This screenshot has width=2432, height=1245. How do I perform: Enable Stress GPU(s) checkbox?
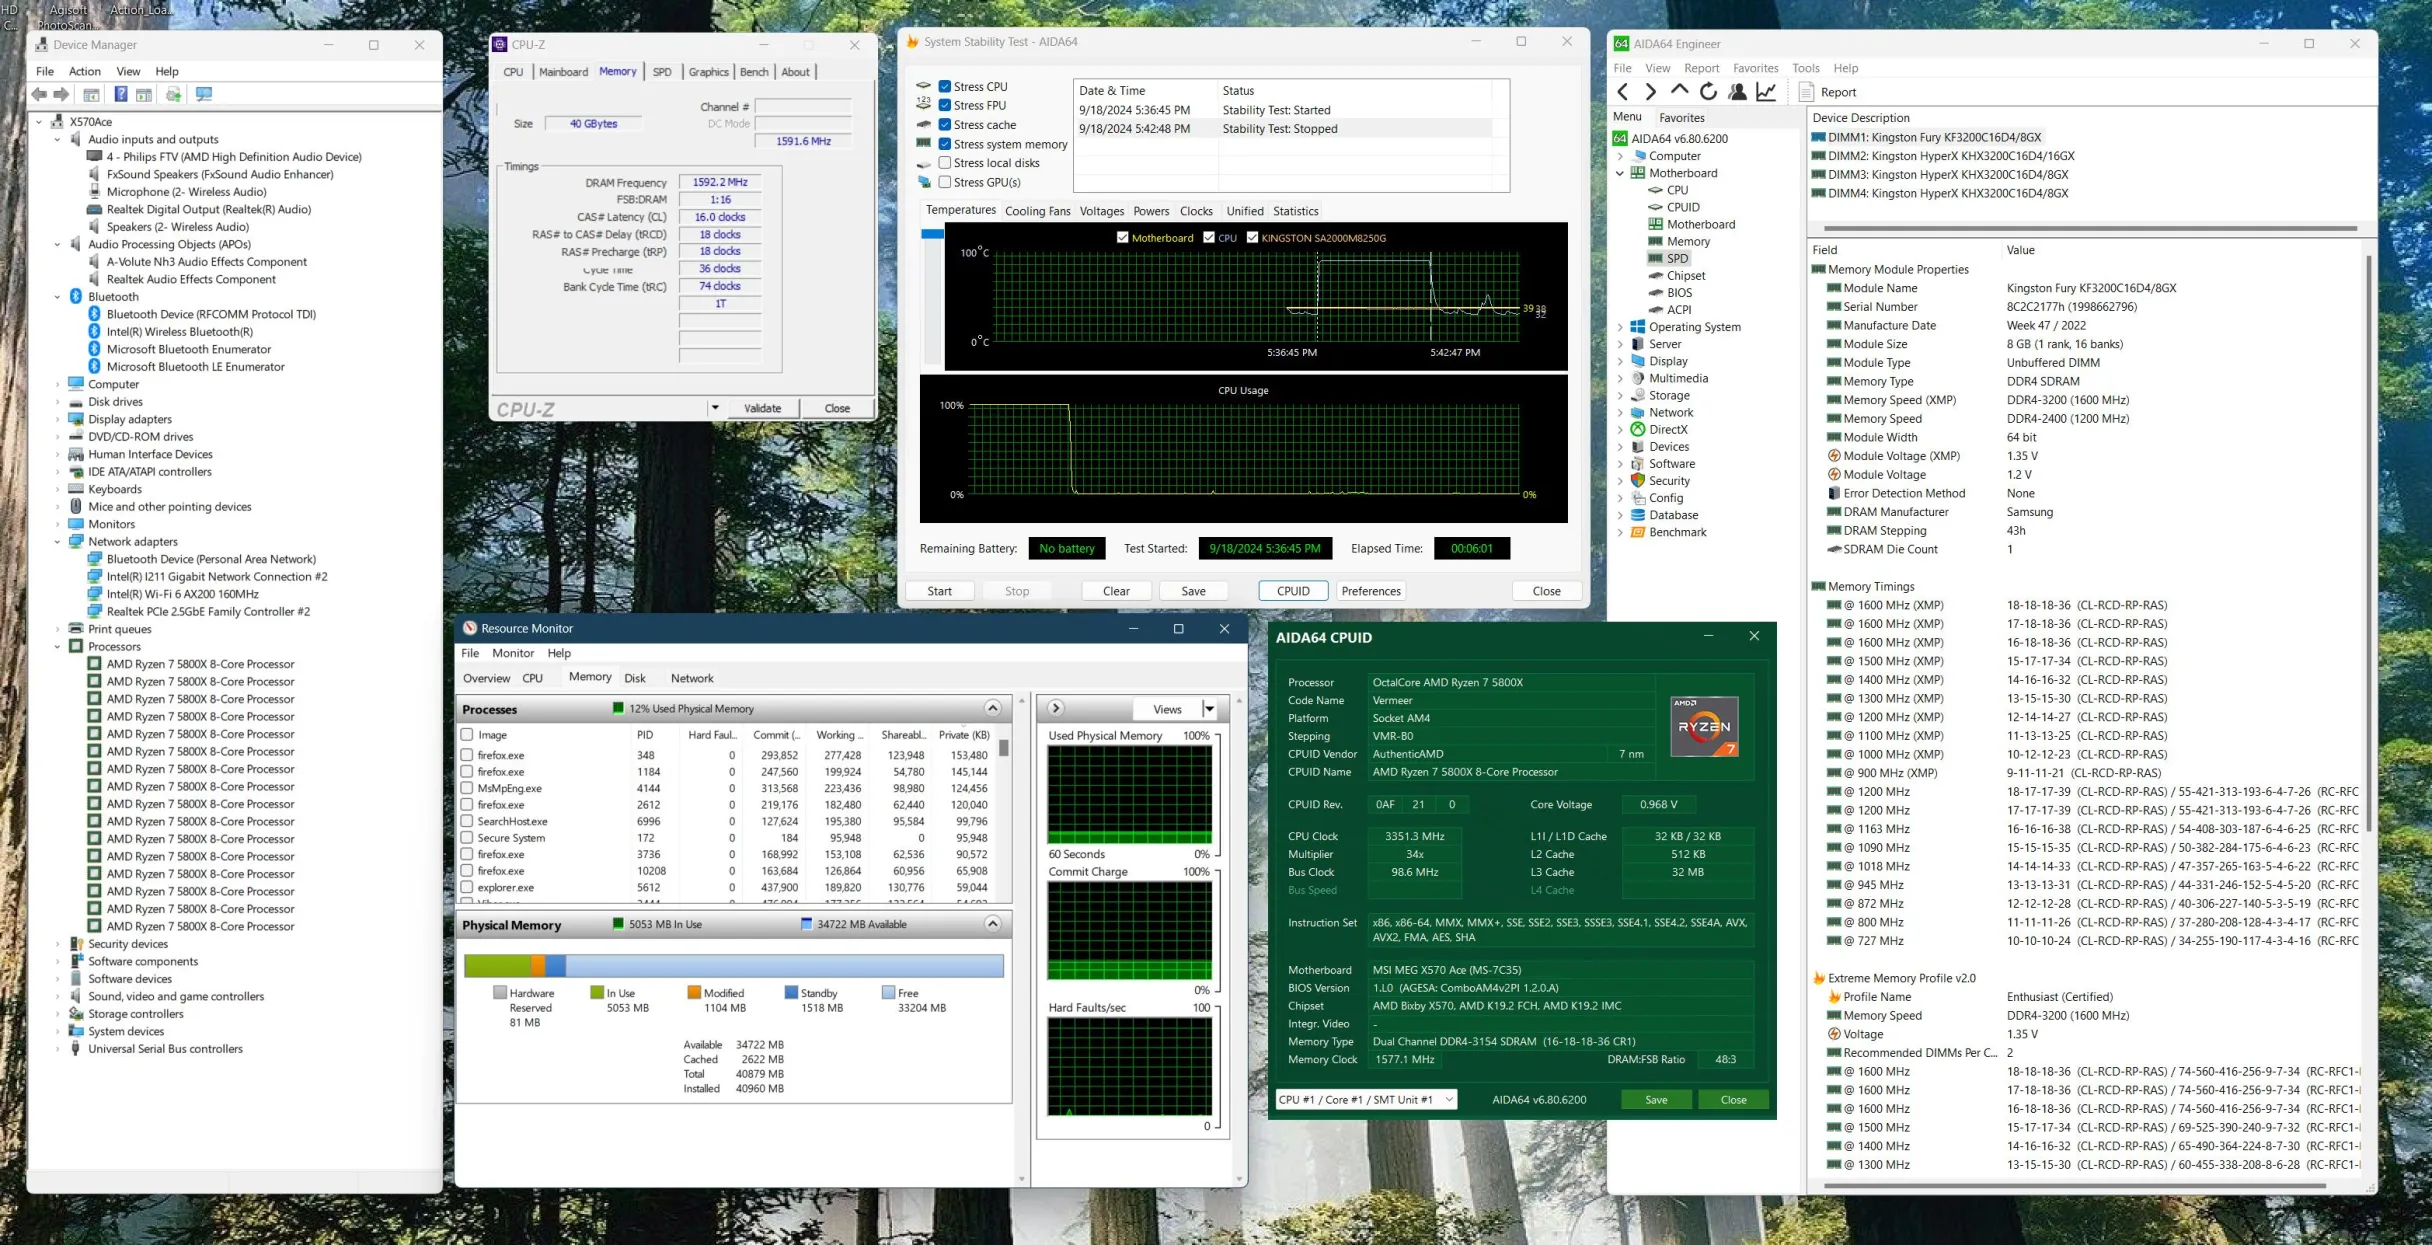click(x=944, y=182)
